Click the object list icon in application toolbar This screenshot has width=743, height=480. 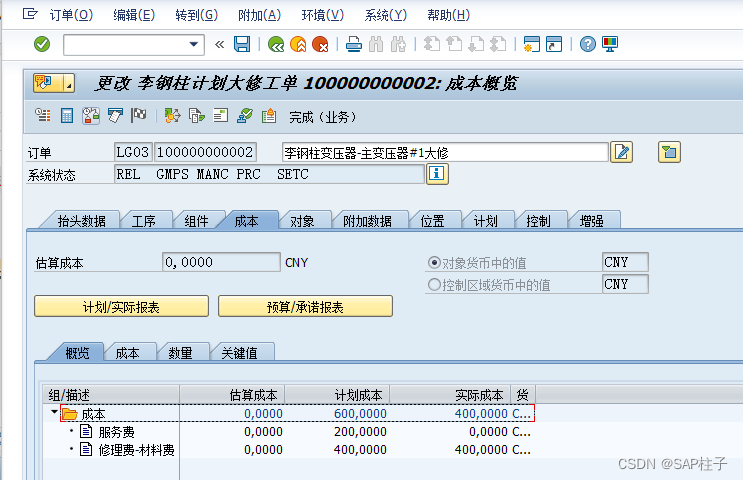tap(43, 115)
